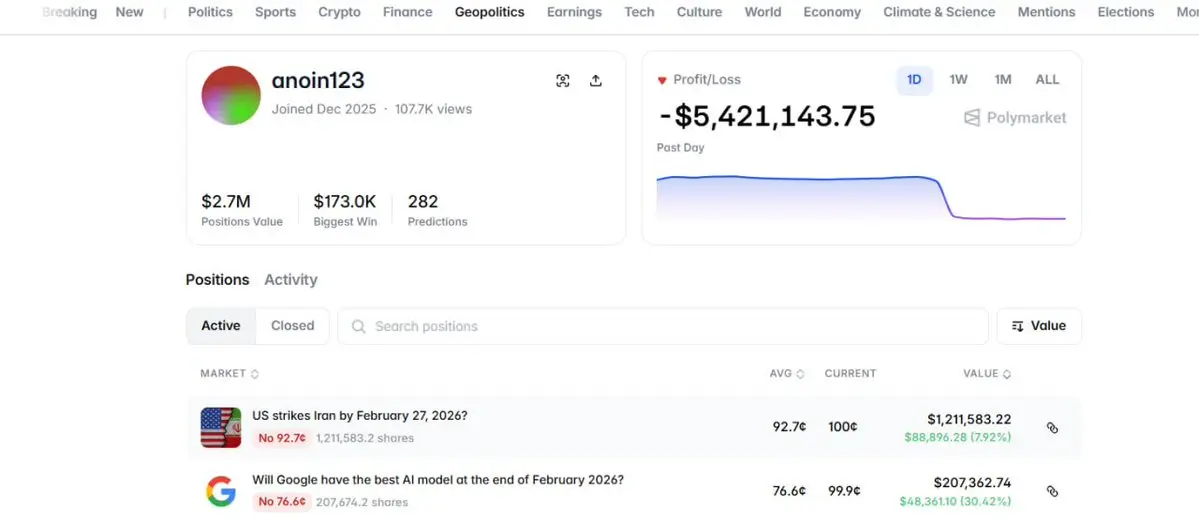Sort positions by MARKET column
The image size is (1199, 521).
pos(229,374)
